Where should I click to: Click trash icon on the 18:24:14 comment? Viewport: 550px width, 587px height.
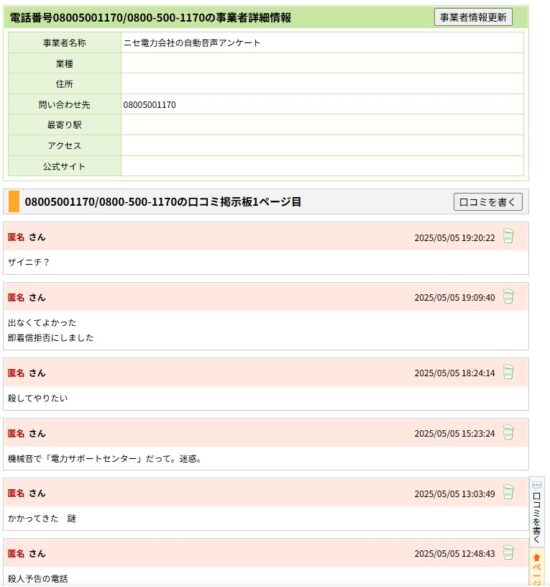tap(508, 372)
